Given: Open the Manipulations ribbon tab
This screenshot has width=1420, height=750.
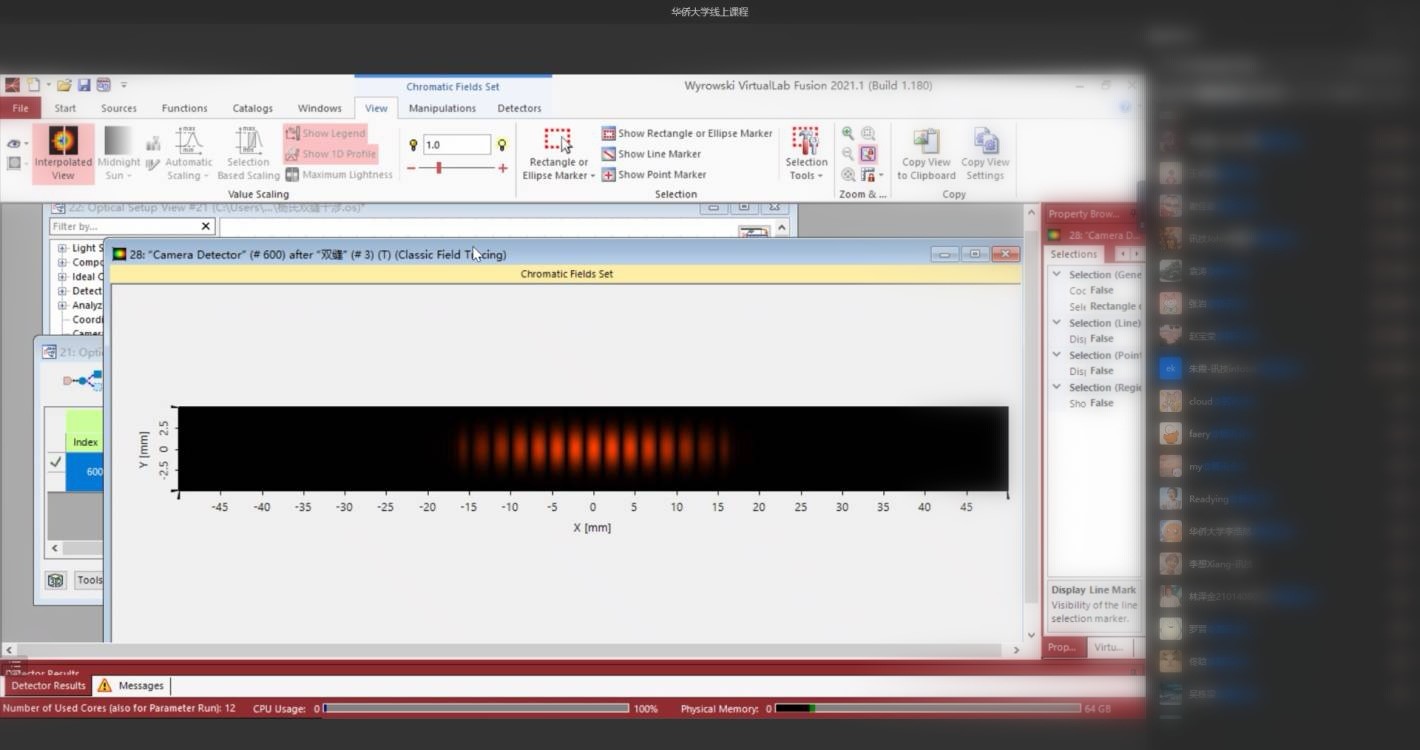Looking at the screenshot, I should tap(442, 108).
